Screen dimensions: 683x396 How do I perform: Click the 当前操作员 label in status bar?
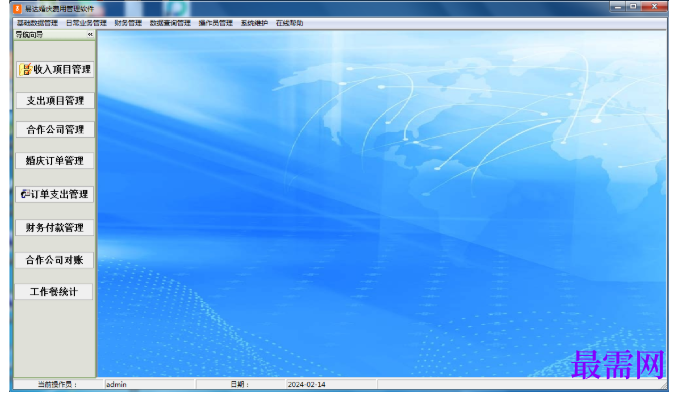[x=57, y=384]
